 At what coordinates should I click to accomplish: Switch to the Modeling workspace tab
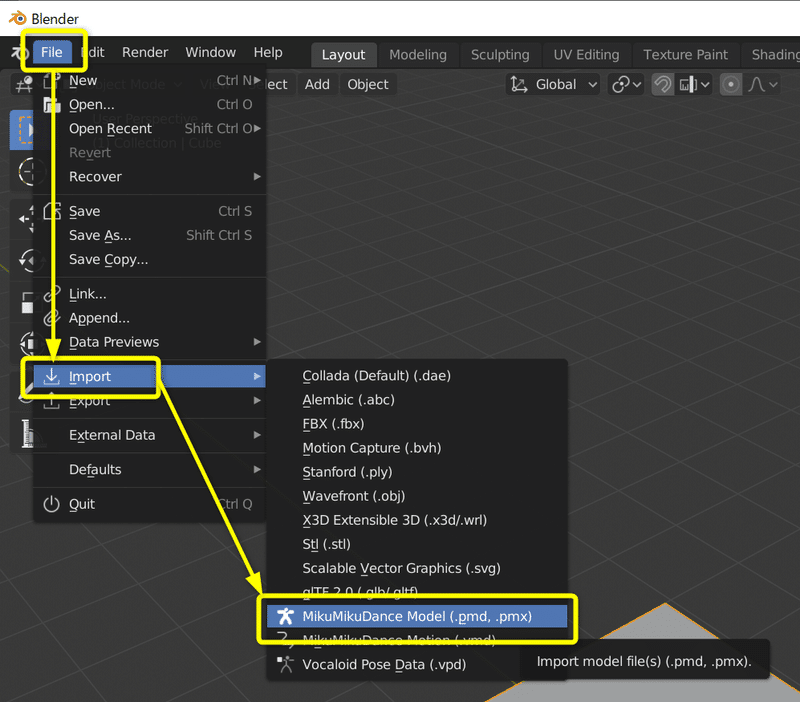click(x=418, y=55)
